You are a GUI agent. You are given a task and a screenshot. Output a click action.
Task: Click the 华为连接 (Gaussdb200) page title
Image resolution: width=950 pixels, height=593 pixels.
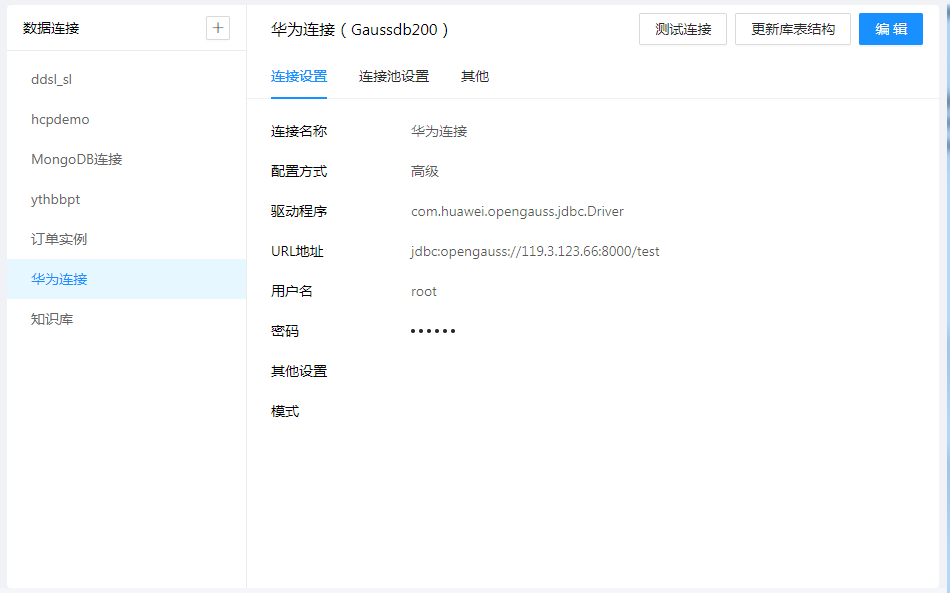click(360, 29)
